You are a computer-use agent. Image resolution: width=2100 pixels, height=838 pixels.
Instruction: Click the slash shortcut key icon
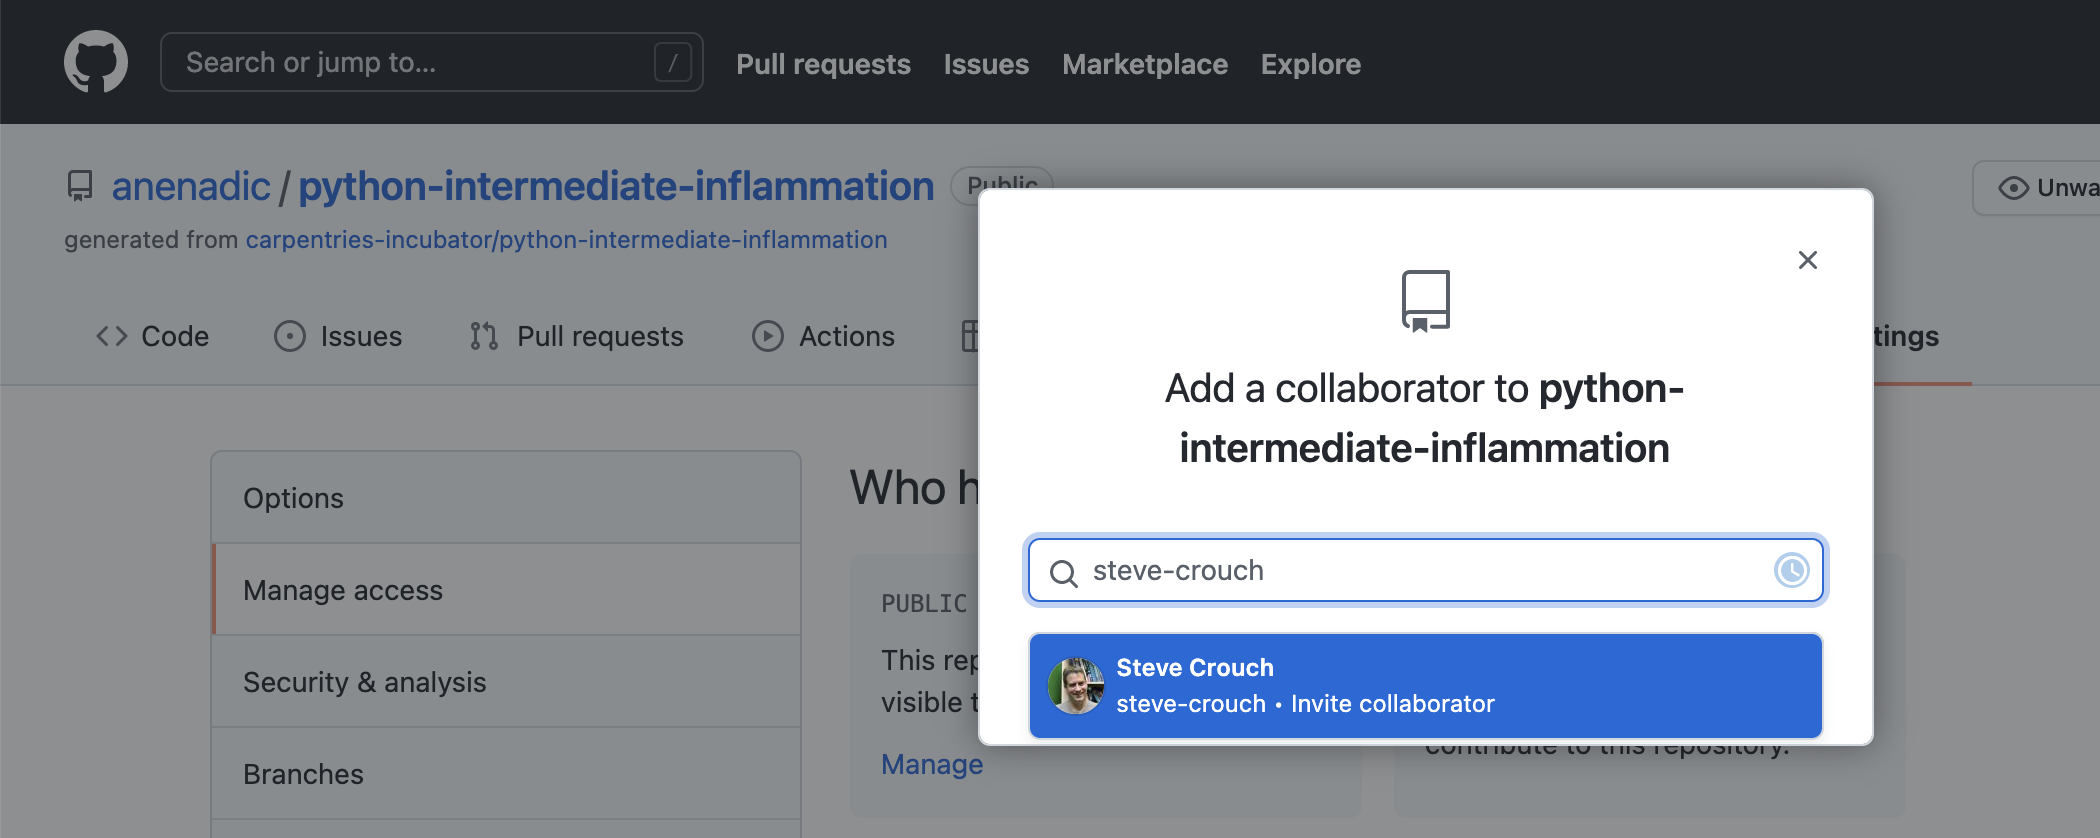[x=672, y=63]
